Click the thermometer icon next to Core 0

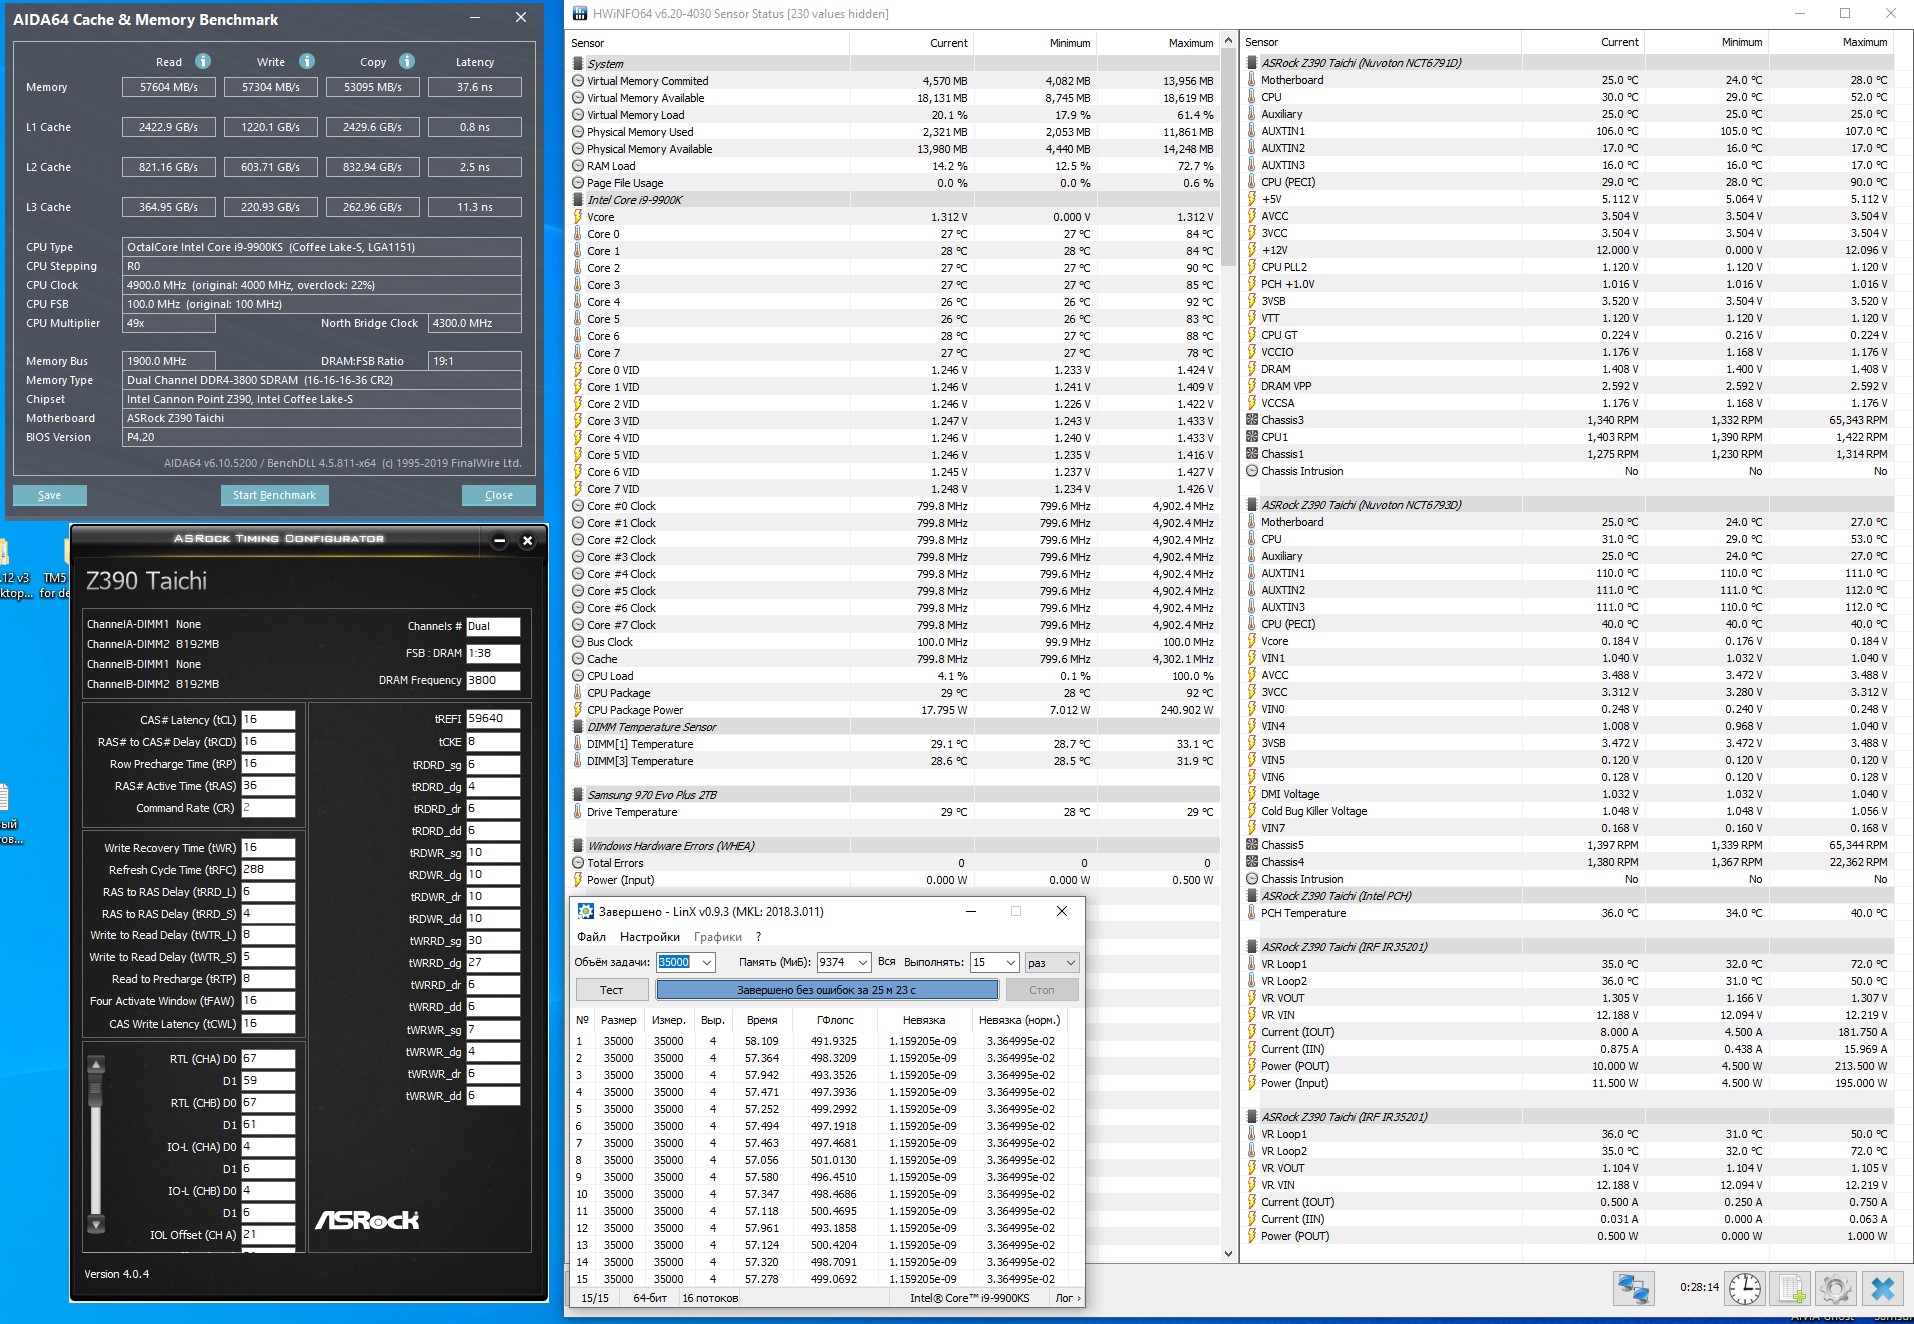[x=578, y=234]
